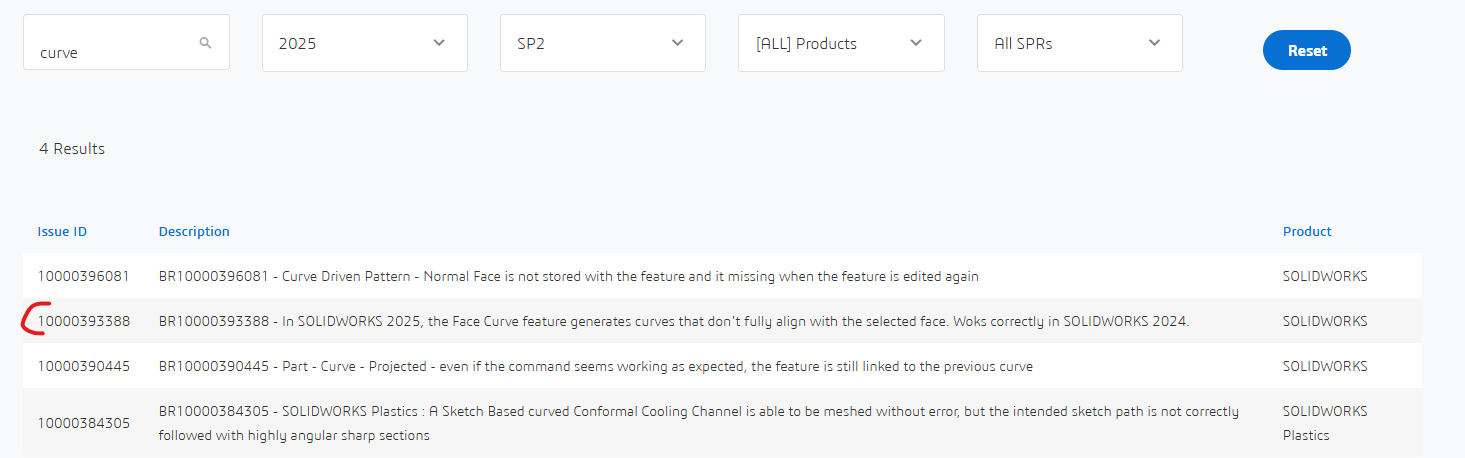This screenshot has height=458, width=1465.
Task: Expand the [ALL] Products filter
Action: [841, 43]
